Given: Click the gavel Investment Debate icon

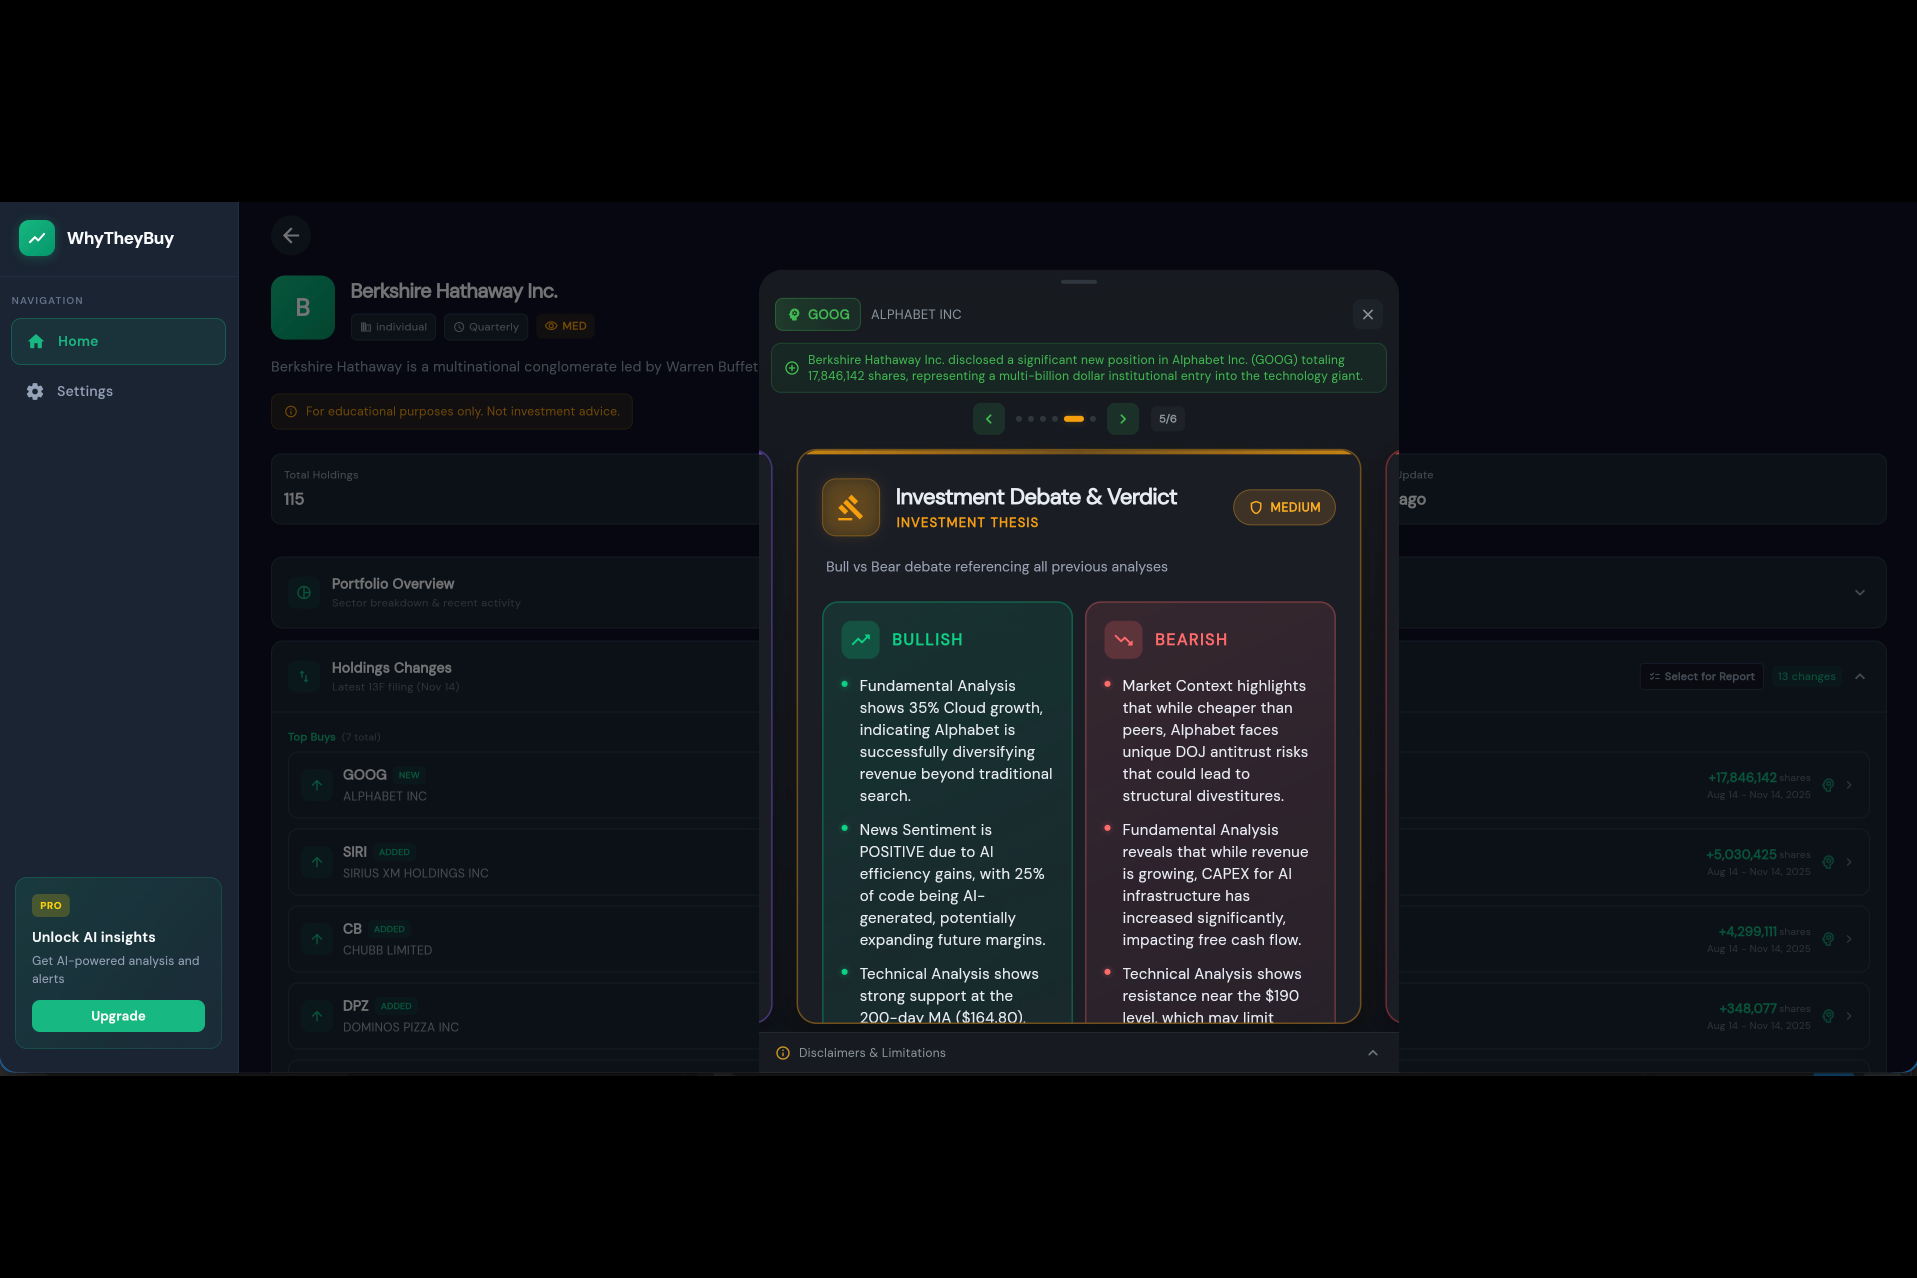Looking at the screenshot, I should (x=851, y=507).
